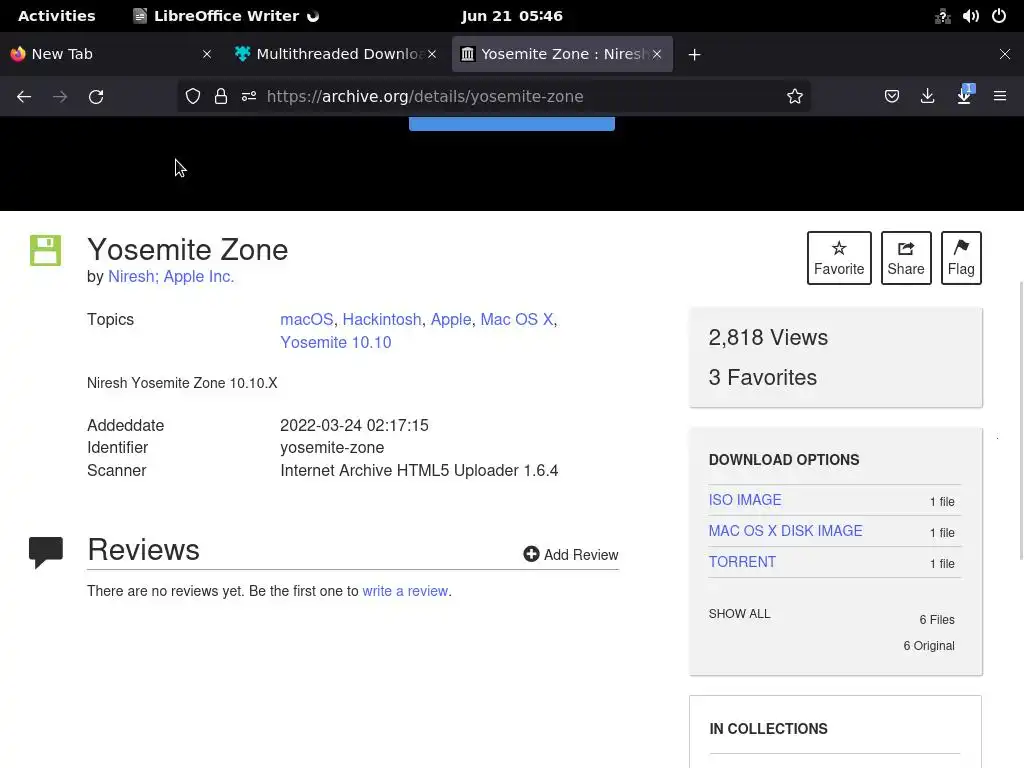Click the Favorite star button
This screenshot has width=1024, height=768.
click(x=838, y=258)
